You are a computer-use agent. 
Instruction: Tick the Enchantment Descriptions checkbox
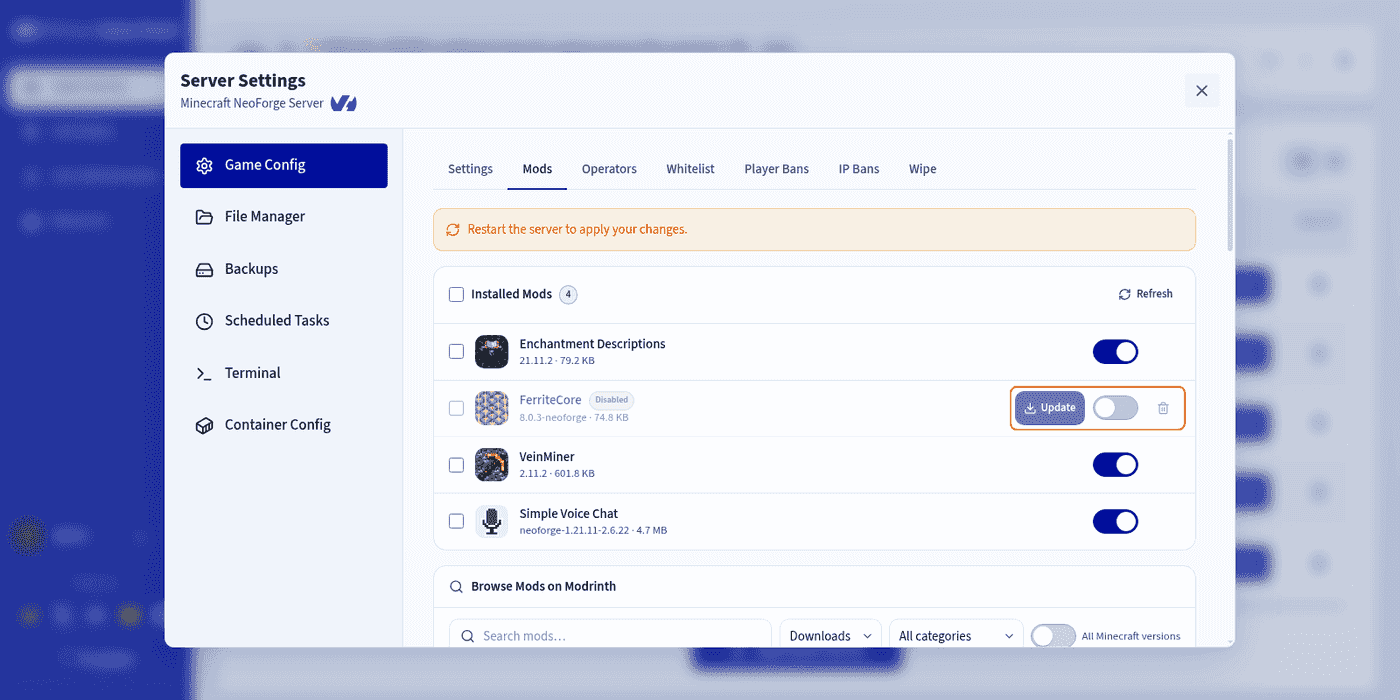tap(456, 351)
